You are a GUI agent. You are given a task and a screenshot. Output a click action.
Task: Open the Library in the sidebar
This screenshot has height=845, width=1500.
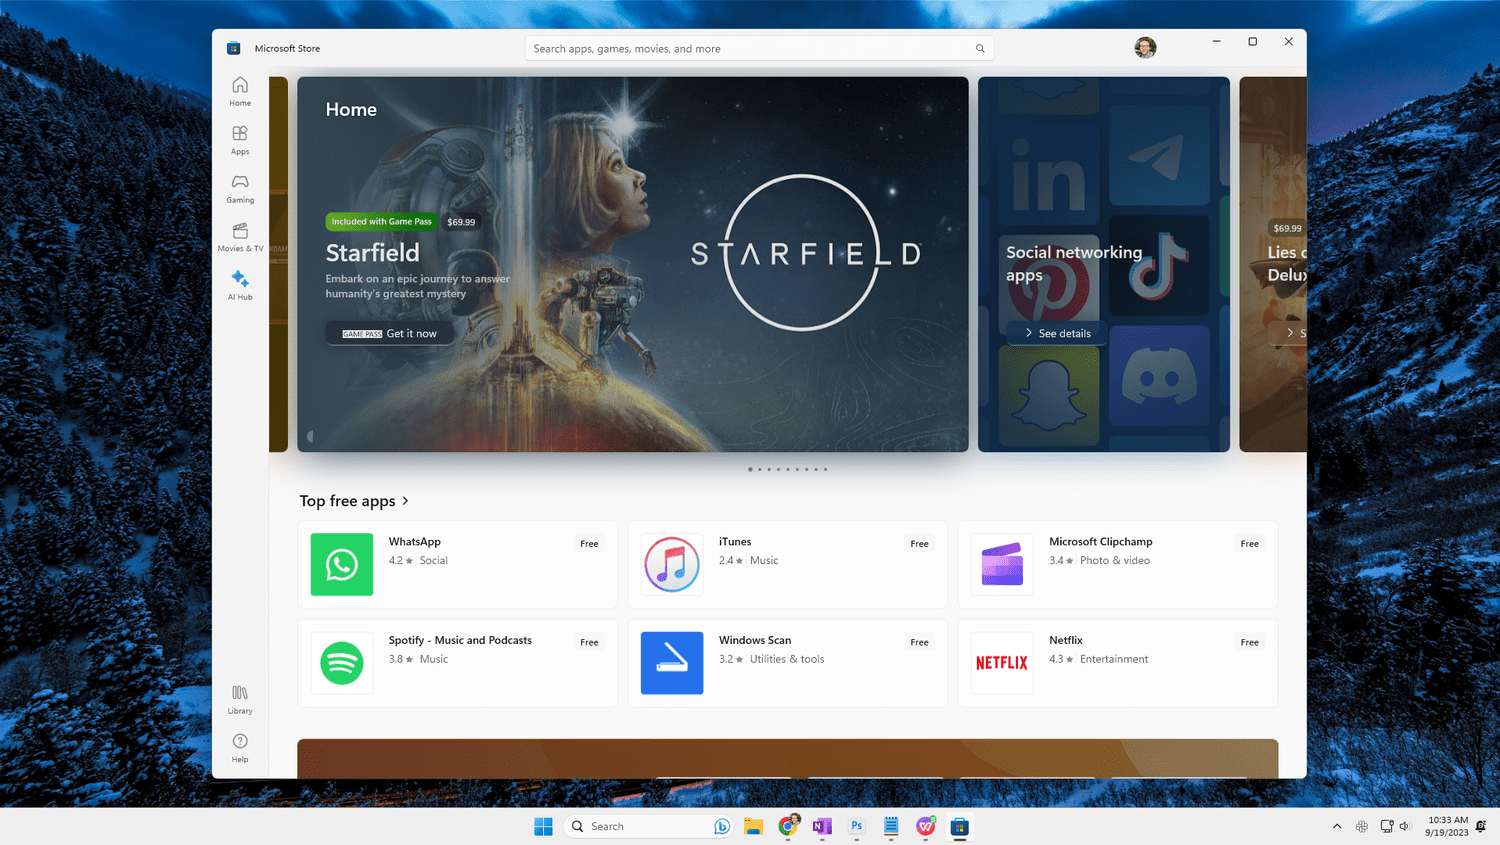(240, 699)
